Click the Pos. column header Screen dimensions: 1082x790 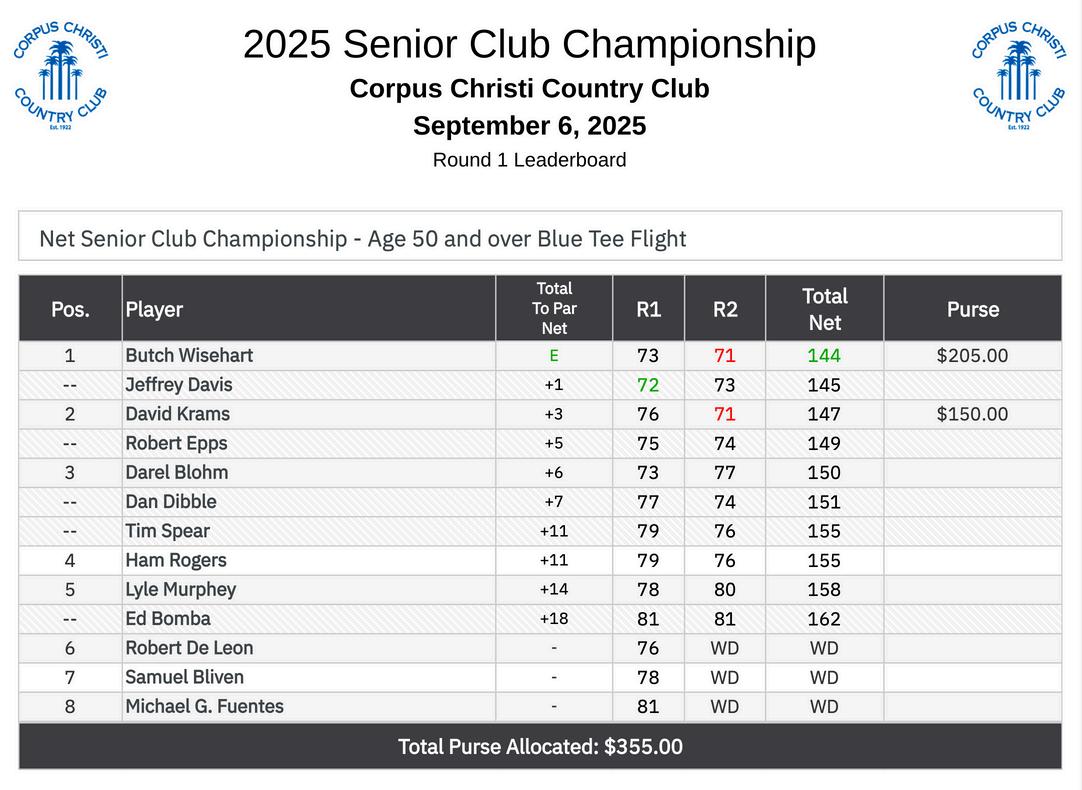click(70, 309)
